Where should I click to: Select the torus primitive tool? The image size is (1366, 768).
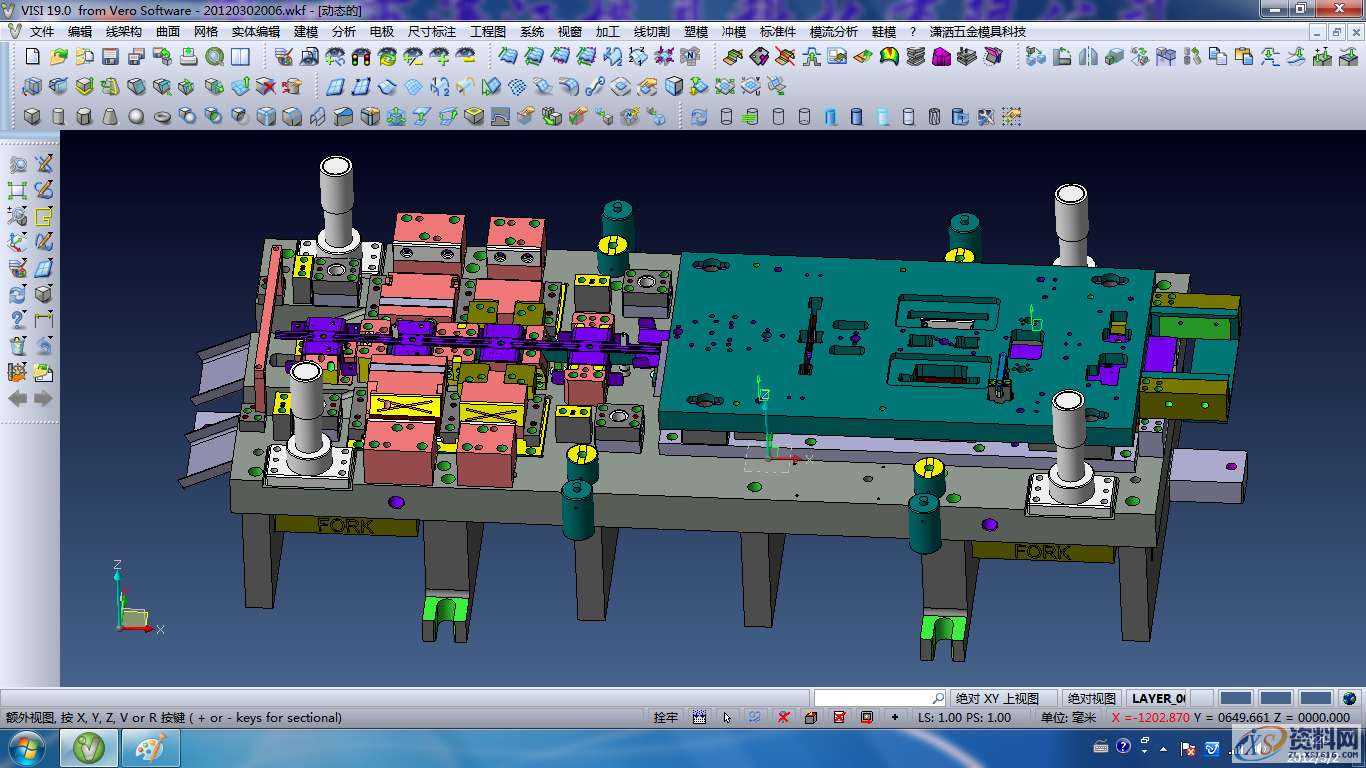162,117
